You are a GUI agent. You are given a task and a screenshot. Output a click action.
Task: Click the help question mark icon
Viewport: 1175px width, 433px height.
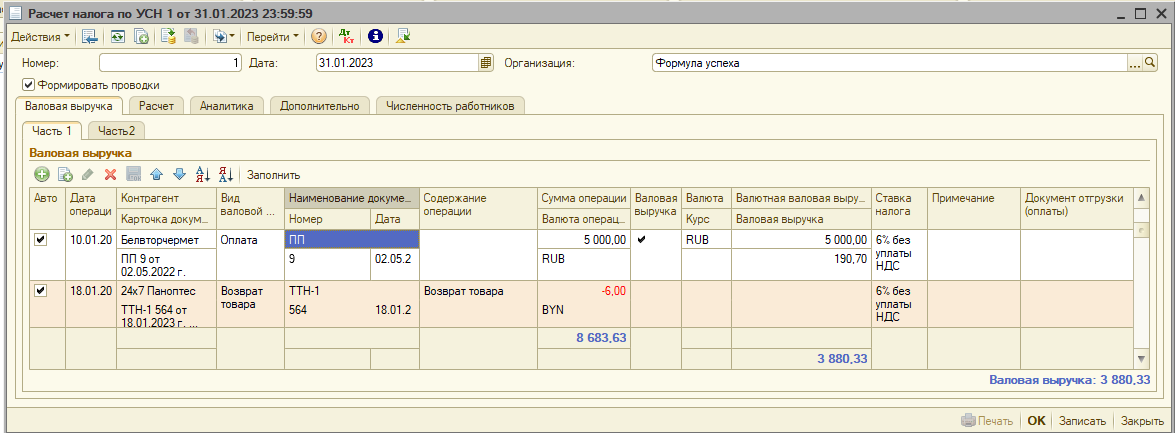pos(319,36)
